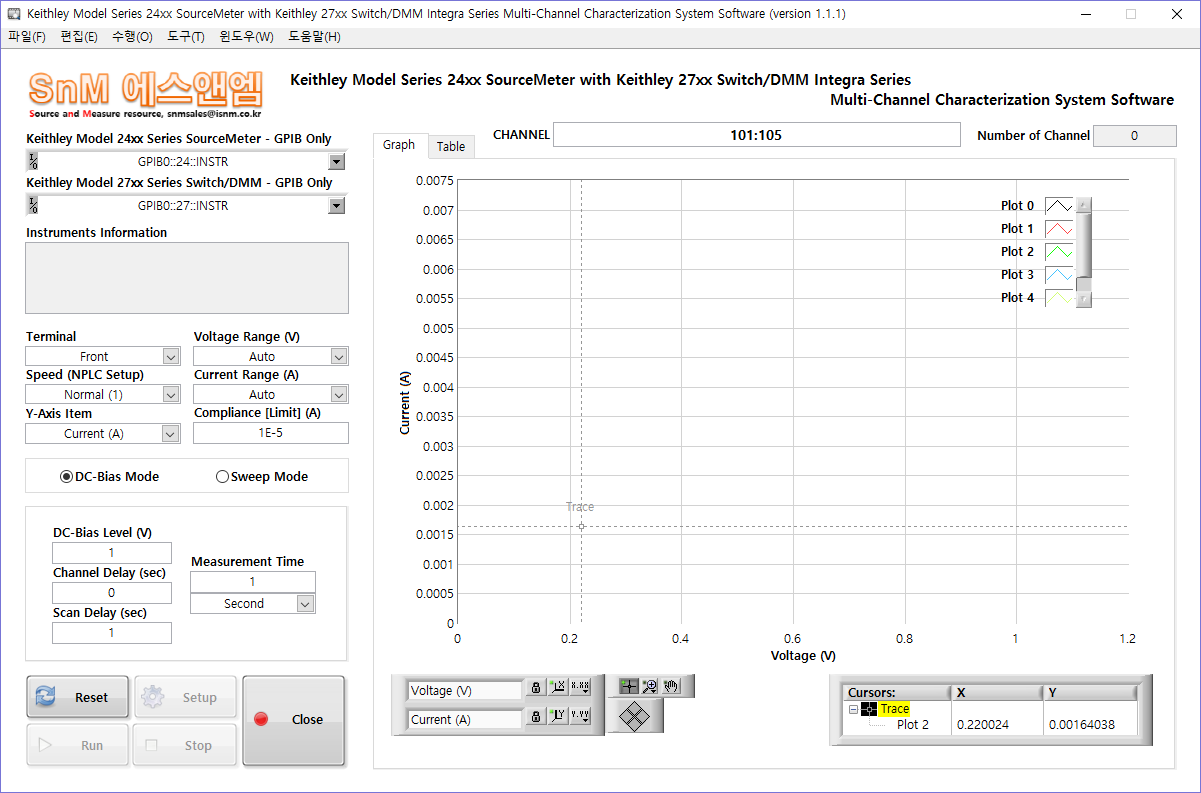Click the diamond cursor mover control
Viewport: 1201px width, 793px height.
click(635, 716)
